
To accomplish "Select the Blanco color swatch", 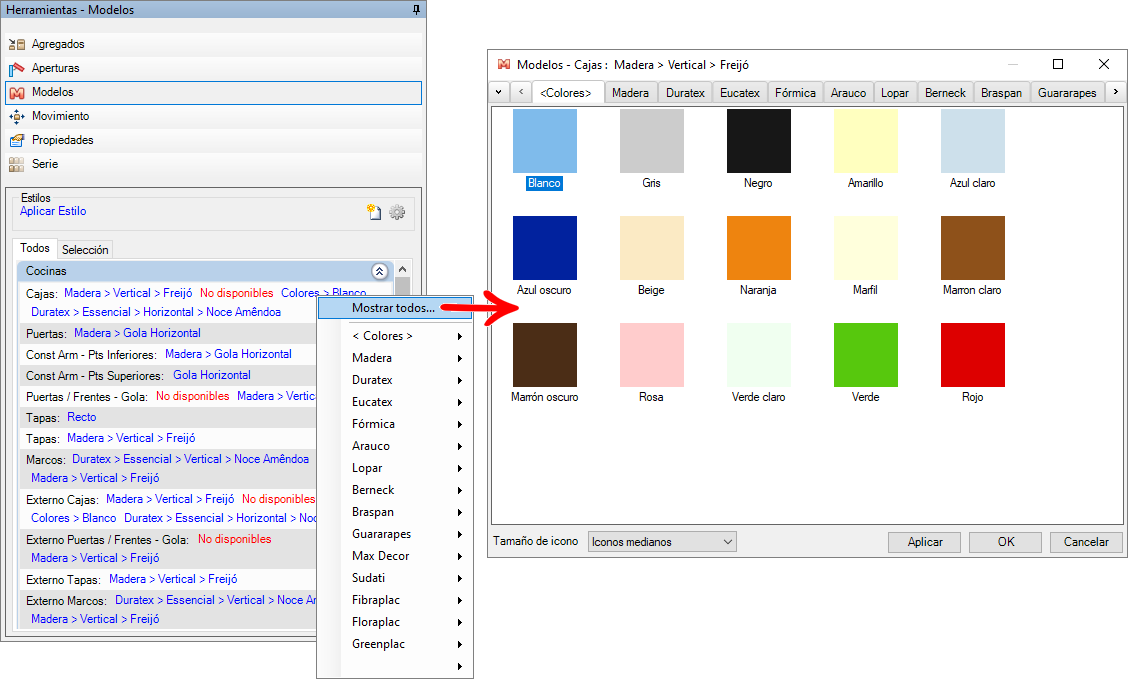I will [545, 141].
